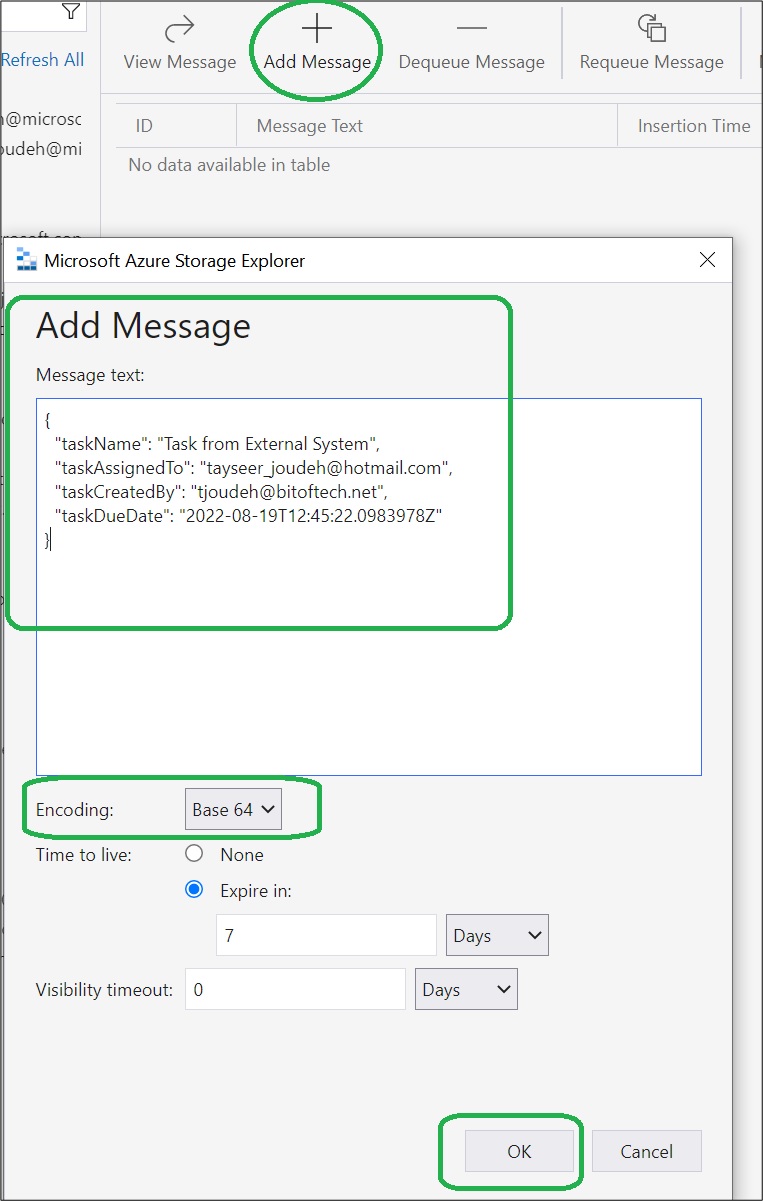Select the Expire in radio button
The image size is (763, 1201).
point(194,890)
